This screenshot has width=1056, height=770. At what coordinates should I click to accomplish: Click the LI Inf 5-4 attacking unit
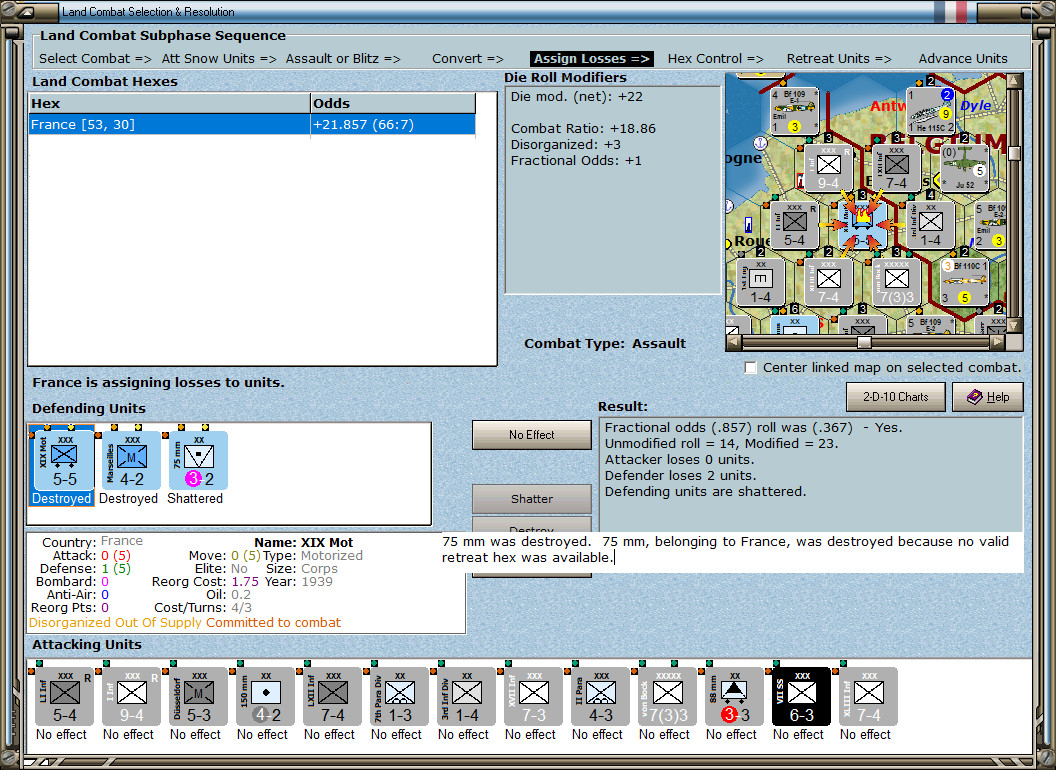pyautogui.click(x=64, y=697)
